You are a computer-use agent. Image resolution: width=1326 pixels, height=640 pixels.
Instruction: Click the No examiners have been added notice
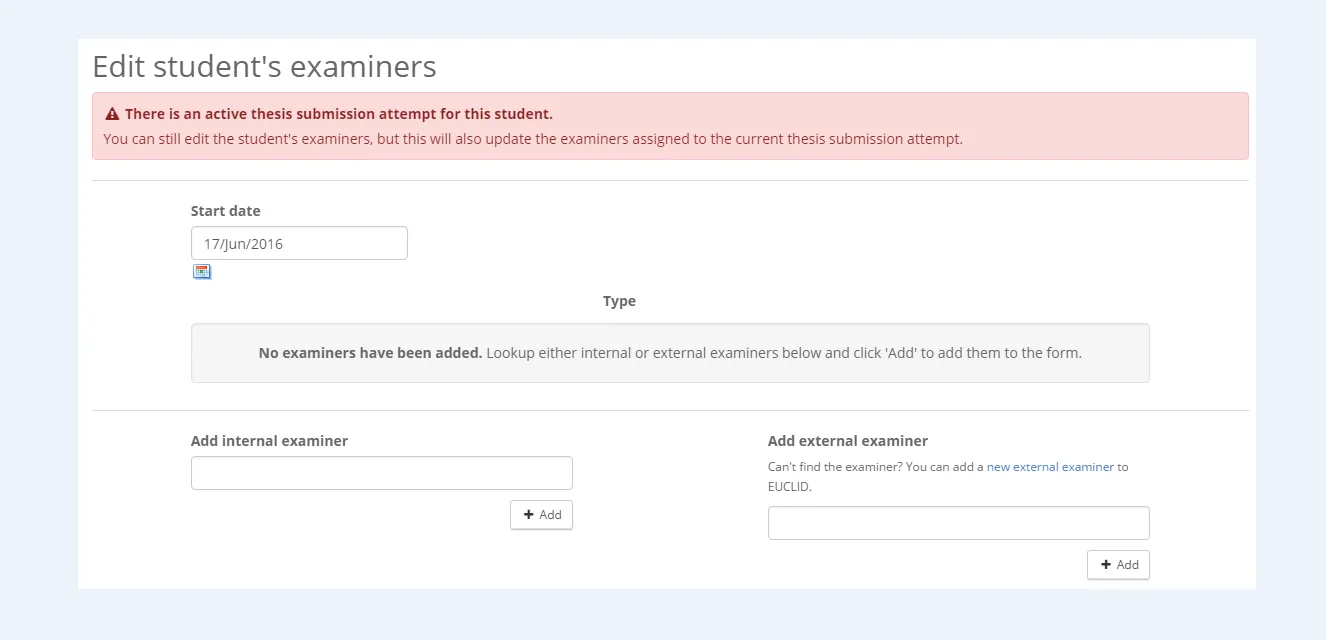[669, 352]
